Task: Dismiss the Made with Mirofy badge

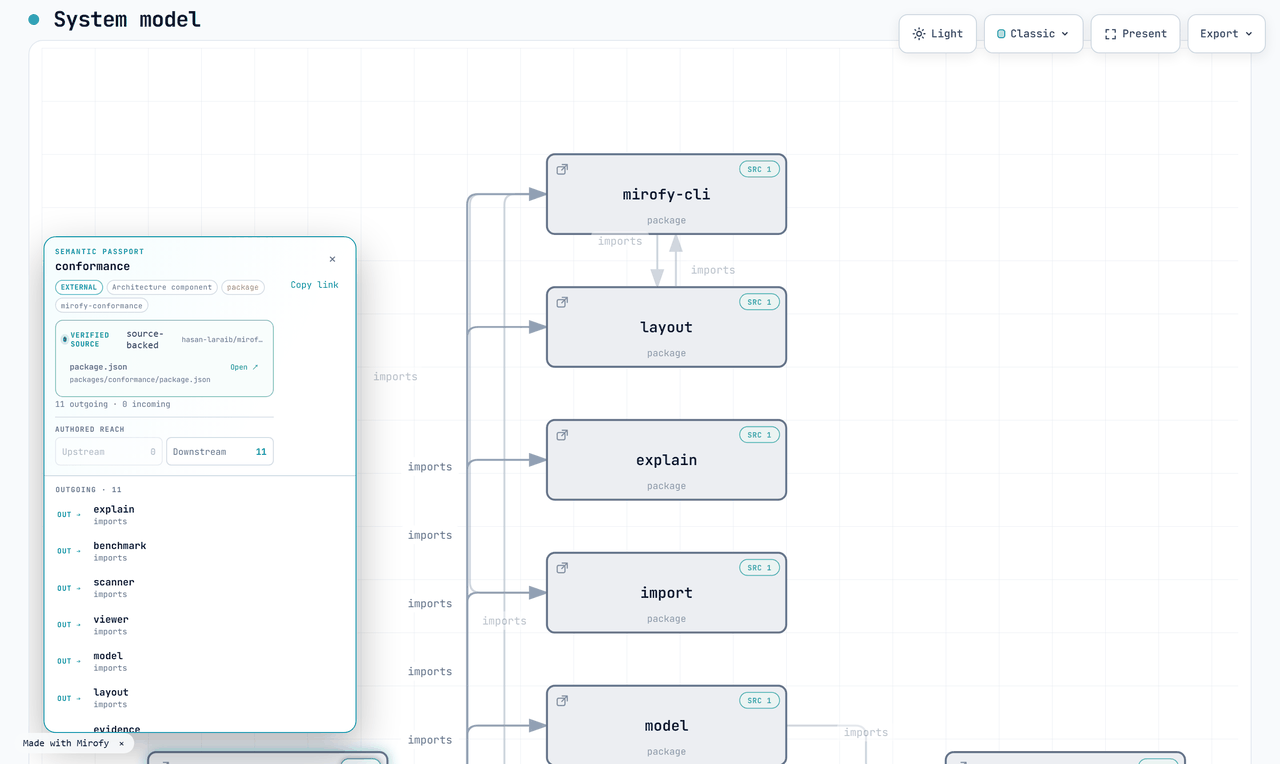Action: 122,744
